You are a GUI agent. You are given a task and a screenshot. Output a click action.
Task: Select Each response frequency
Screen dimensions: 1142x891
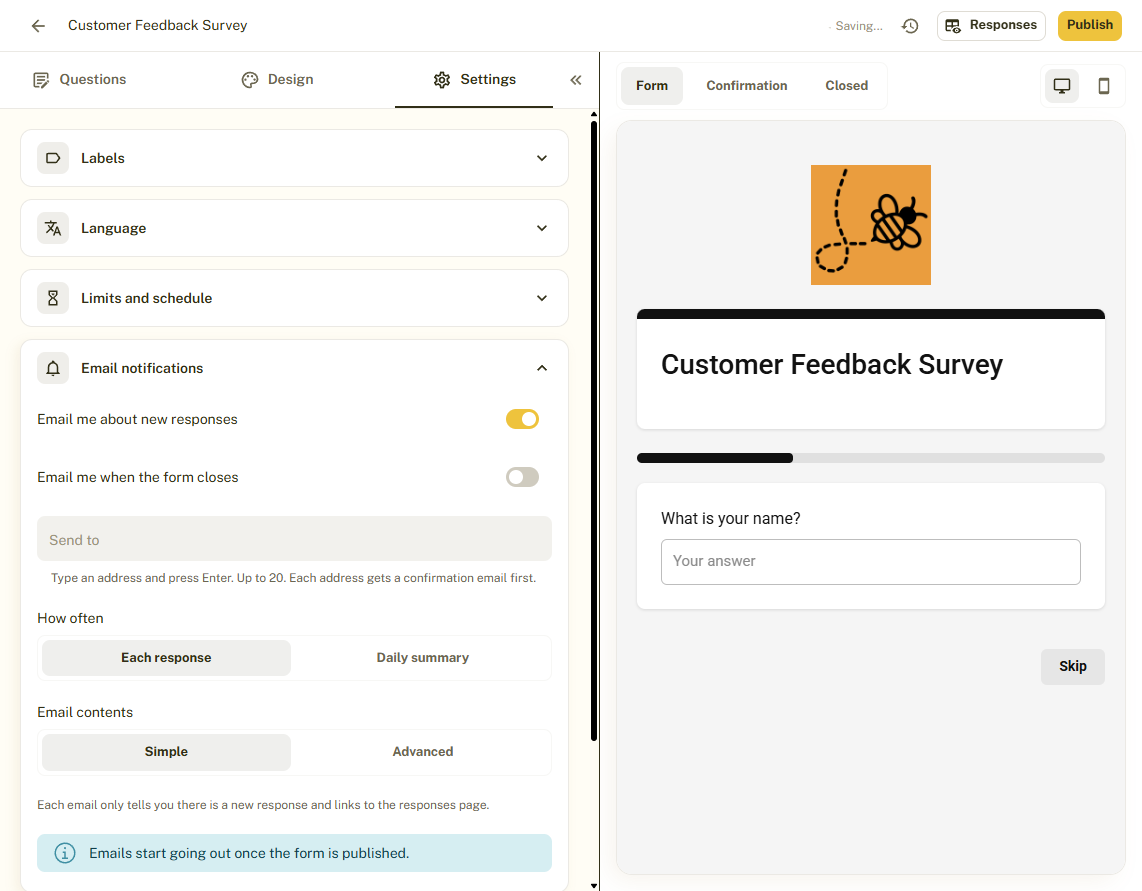coord(166,658)
